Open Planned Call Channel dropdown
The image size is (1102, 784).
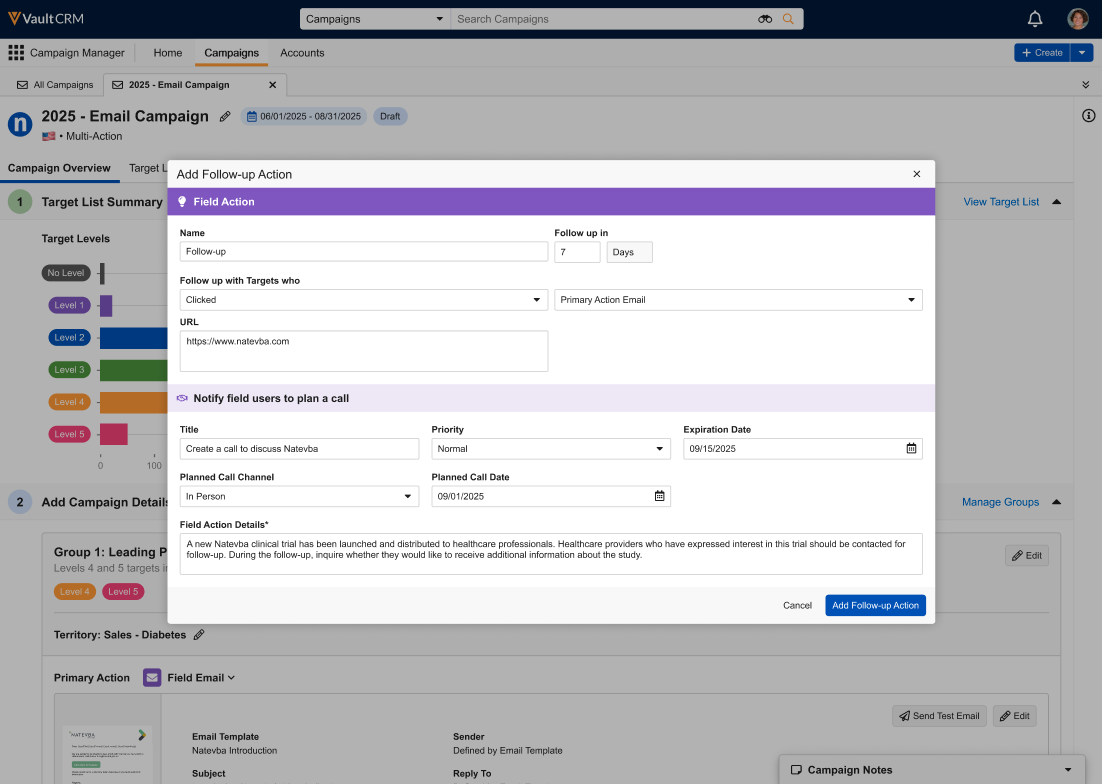tap(299, 497)
